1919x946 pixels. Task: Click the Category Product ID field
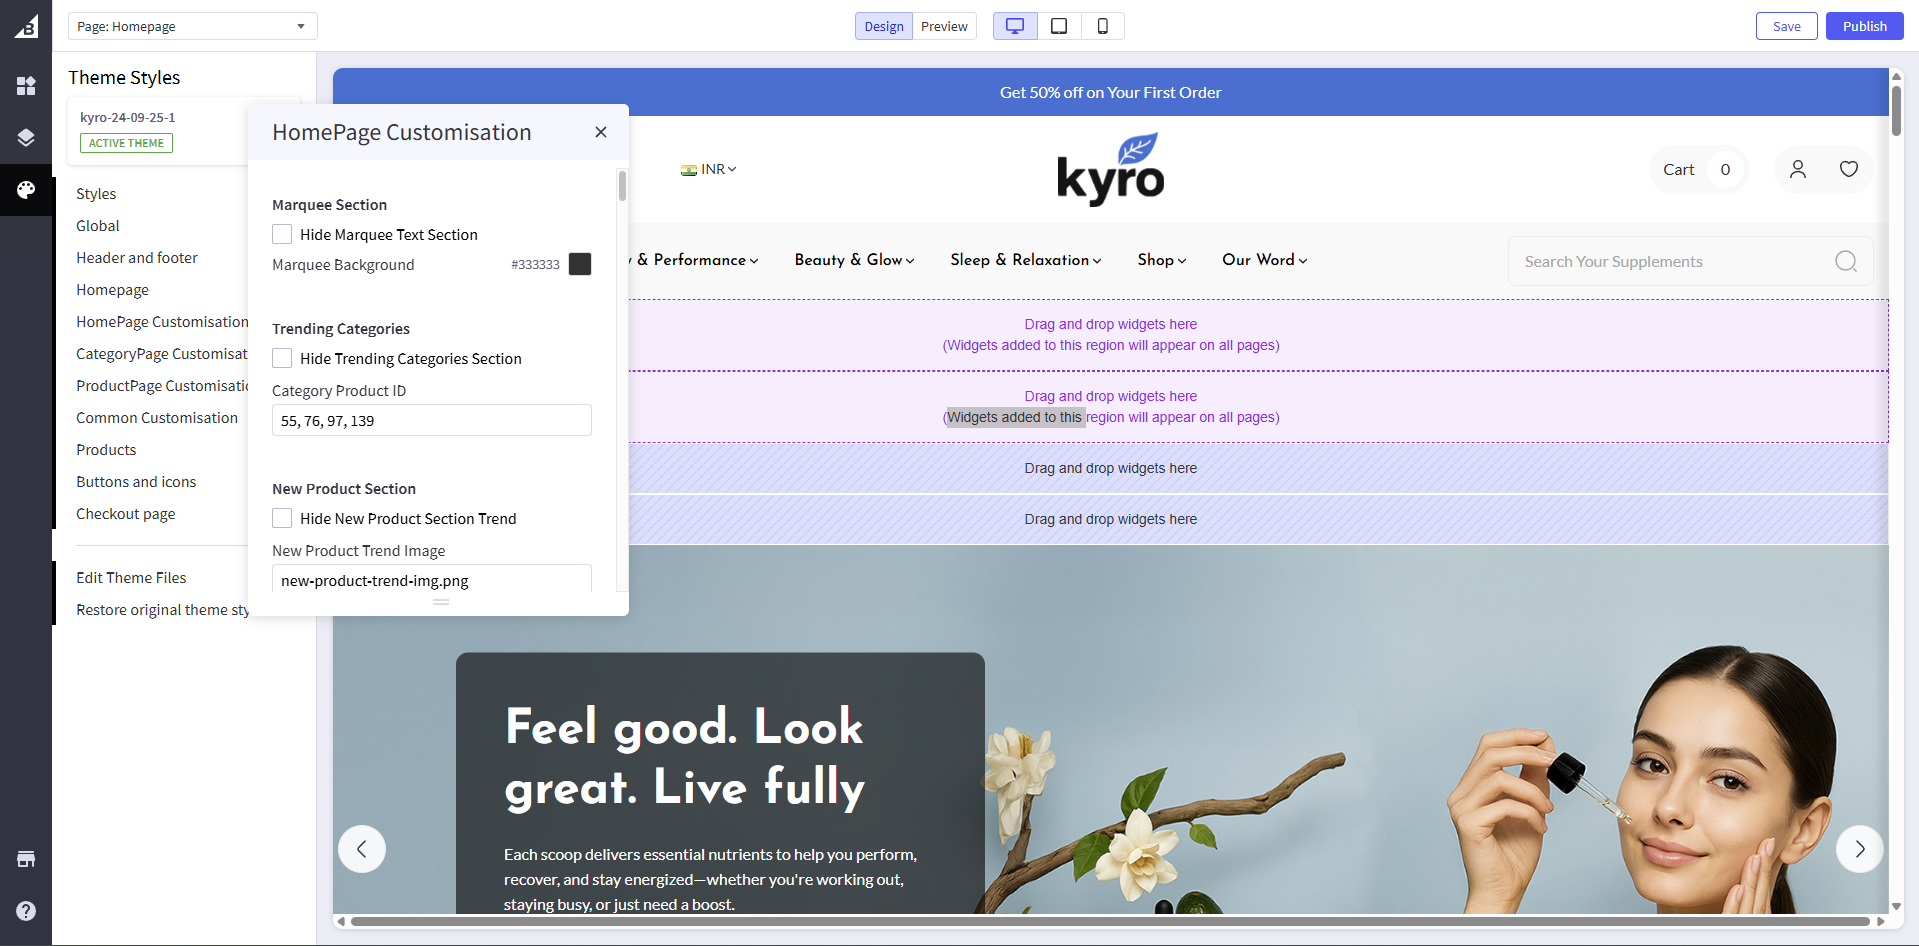(x=431, y=421)
